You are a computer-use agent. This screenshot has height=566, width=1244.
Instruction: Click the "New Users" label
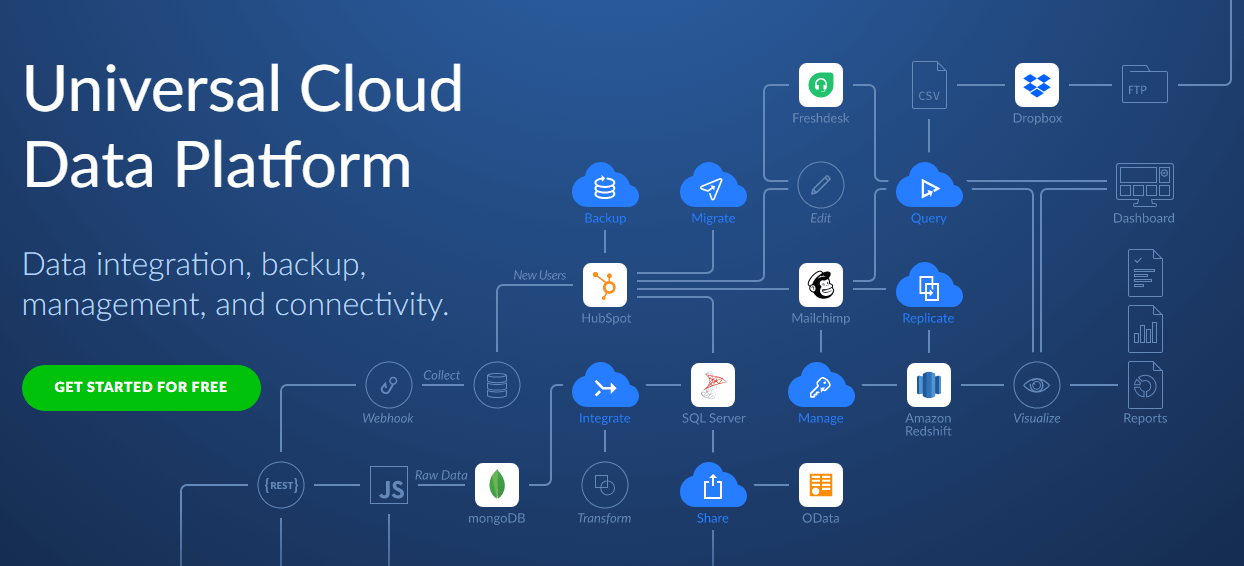(540, 275)
